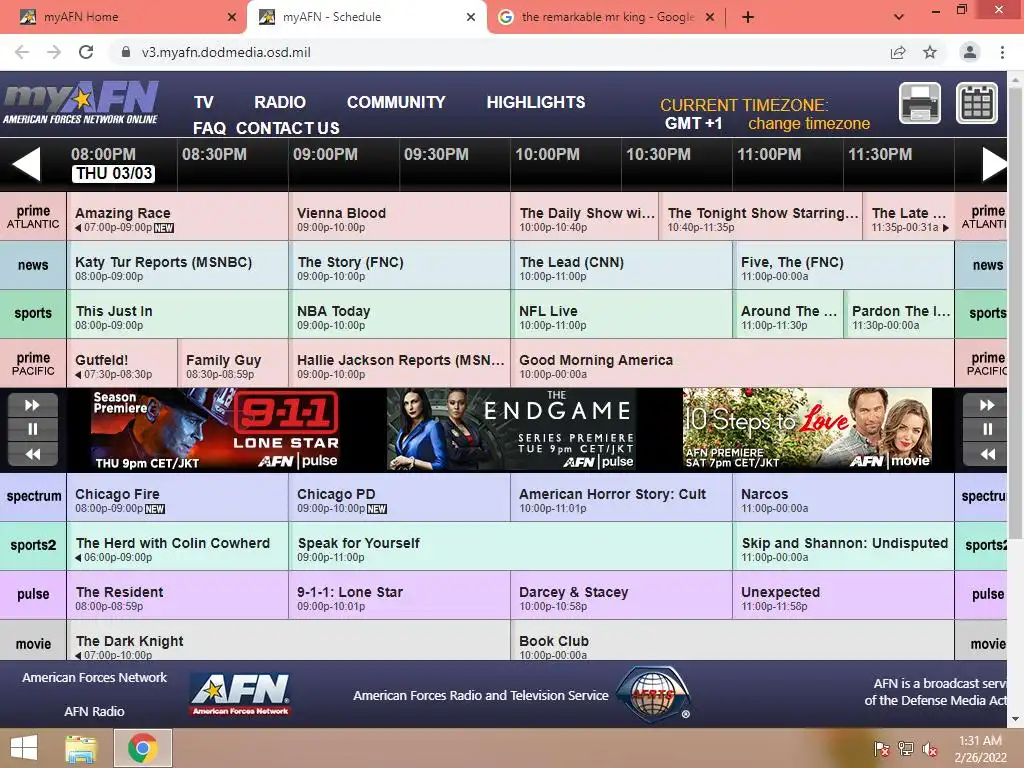
Task: Open the FAQ page
Action: coord(209,128)
